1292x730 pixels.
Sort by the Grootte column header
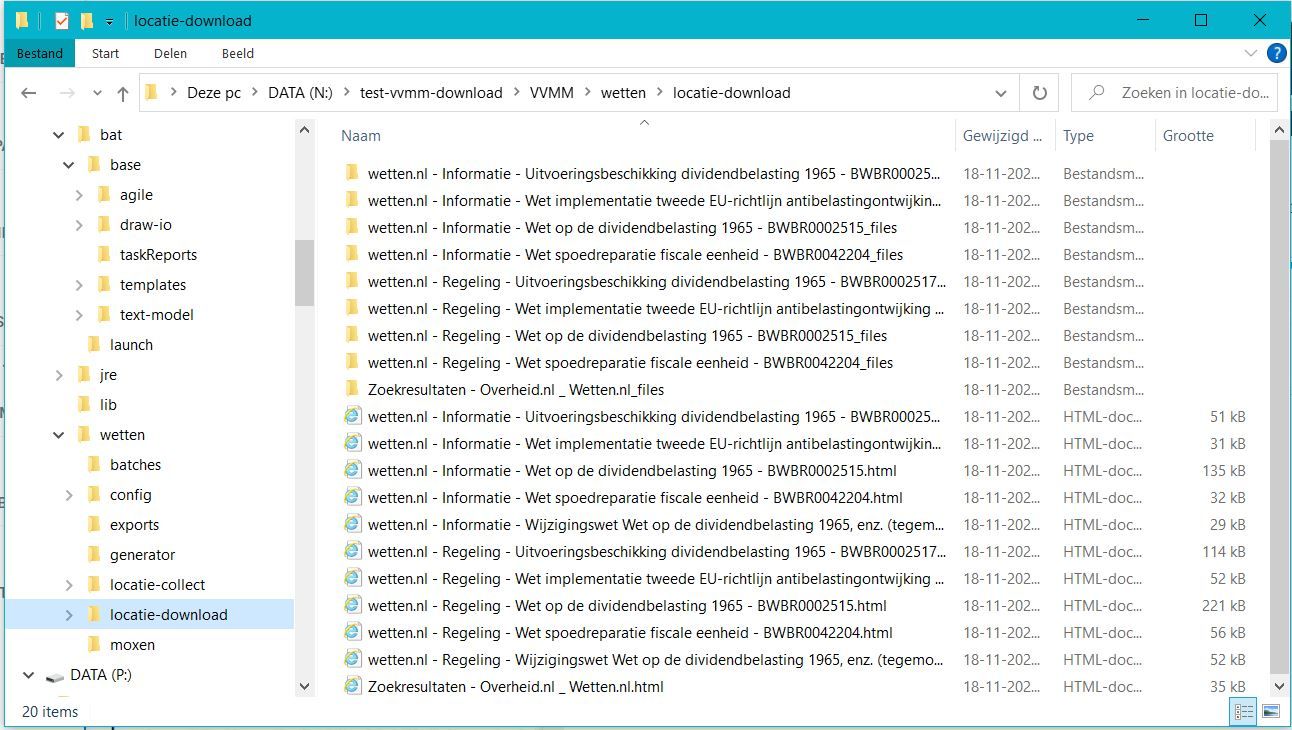tap(1188, 136)
